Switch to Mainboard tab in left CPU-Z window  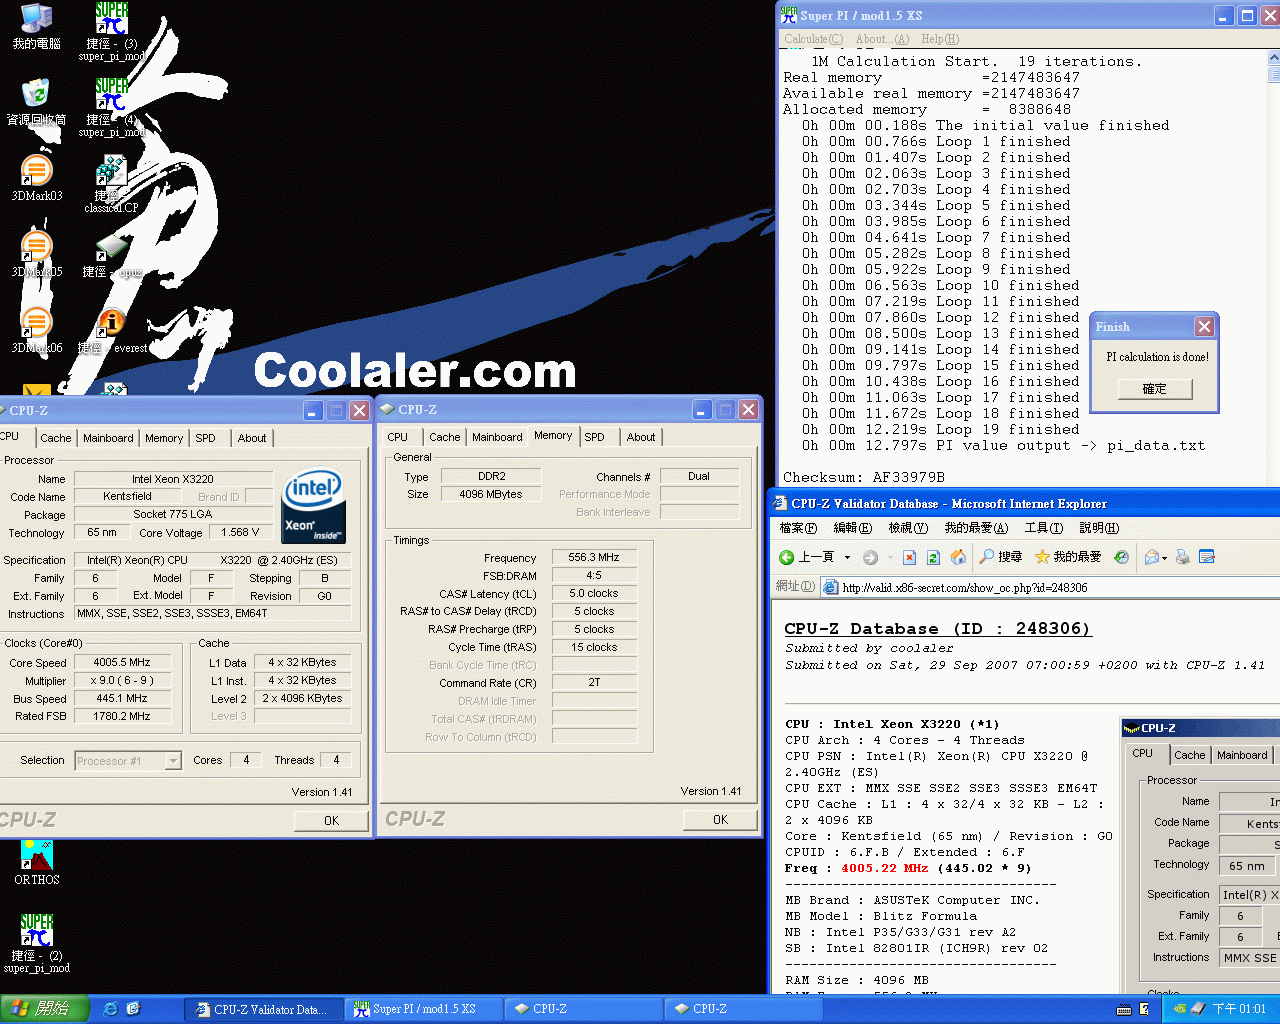pos(108,438)
